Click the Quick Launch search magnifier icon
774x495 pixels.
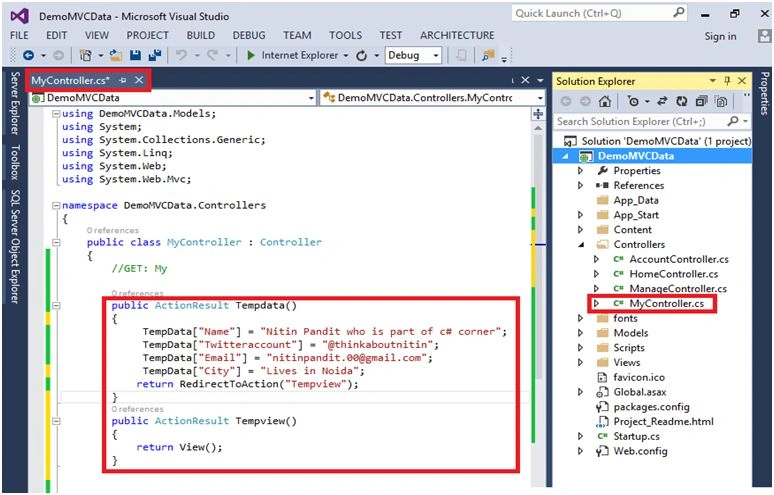[679, 12]
